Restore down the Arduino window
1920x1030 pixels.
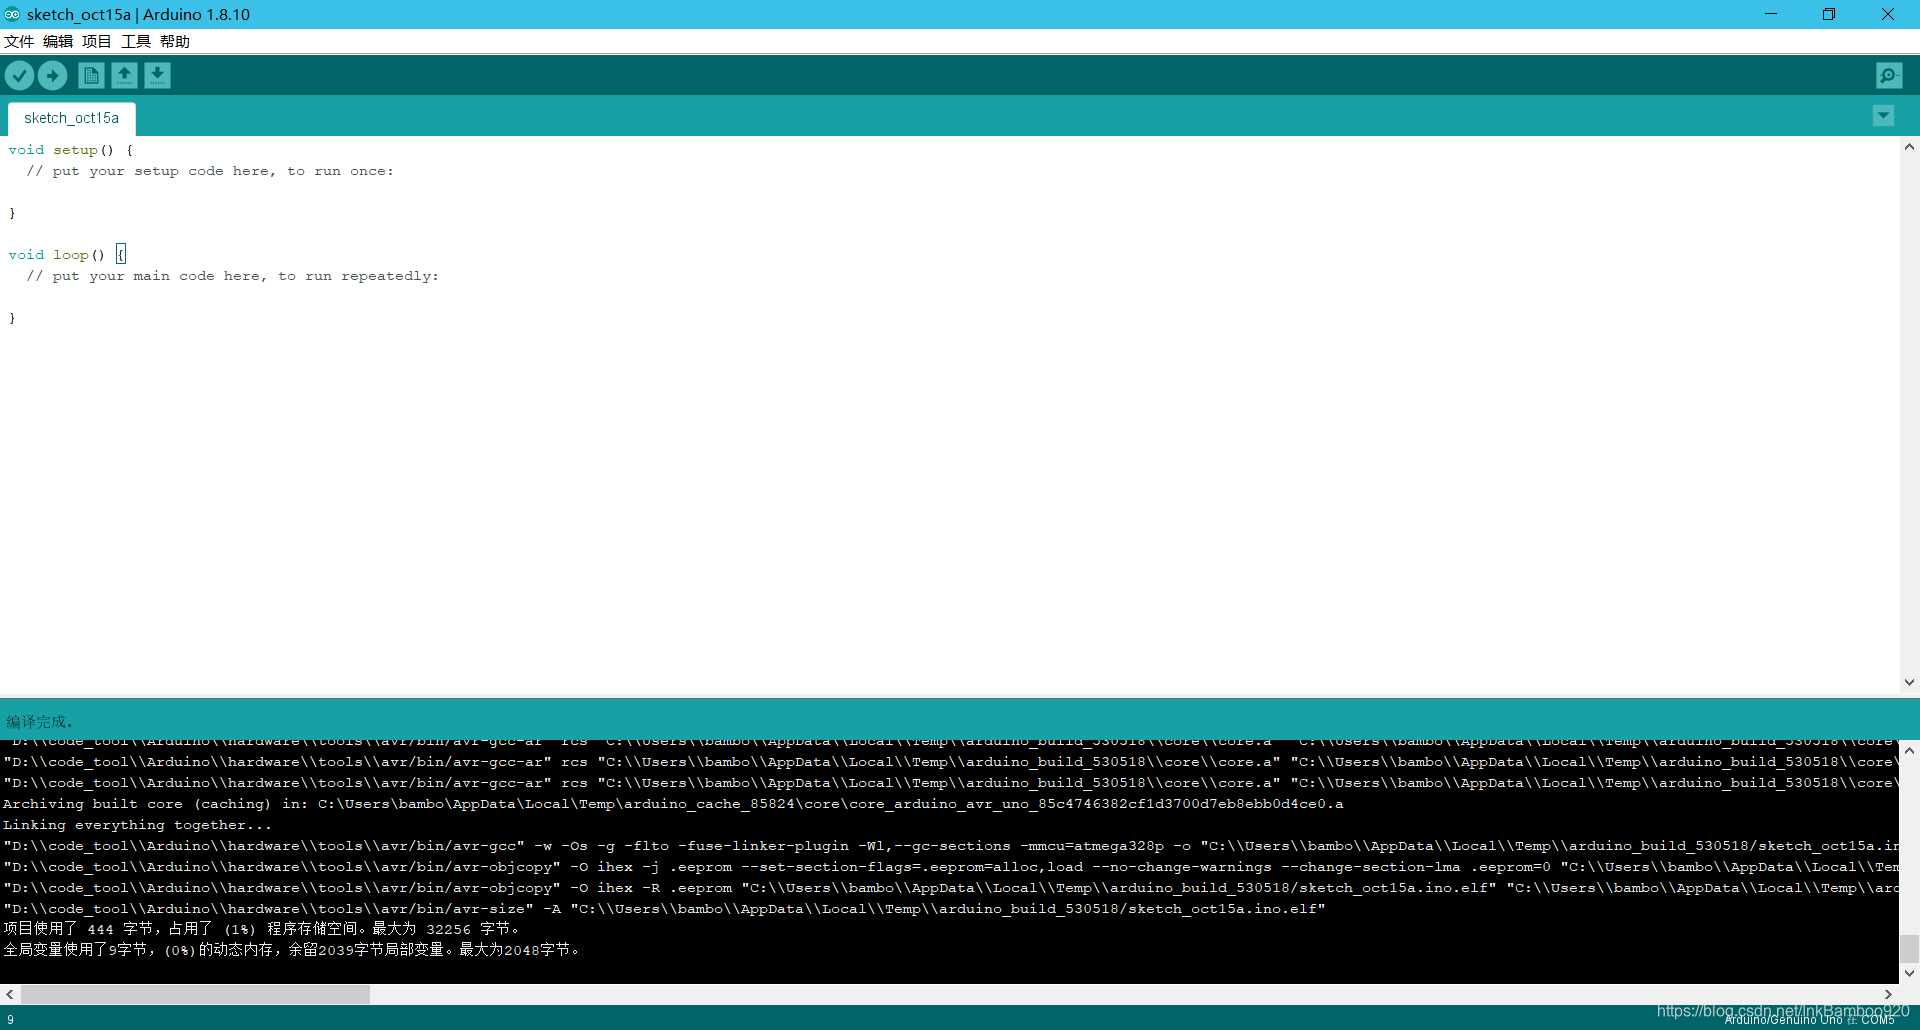[1829, 14]
